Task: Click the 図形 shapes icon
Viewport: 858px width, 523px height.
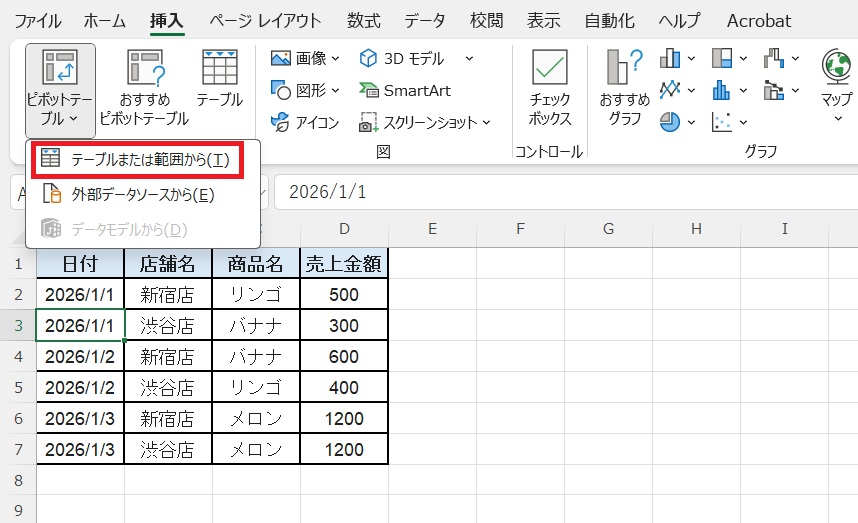Action: 281,90
